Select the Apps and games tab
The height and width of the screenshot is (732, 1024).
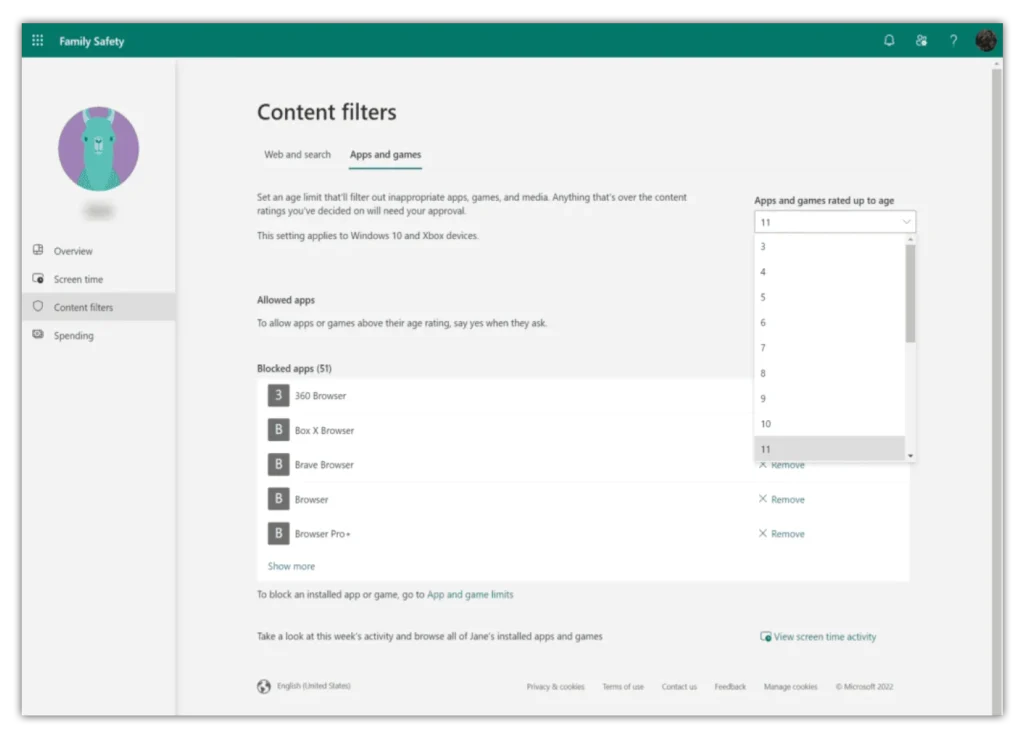click(x=385, y=155)
